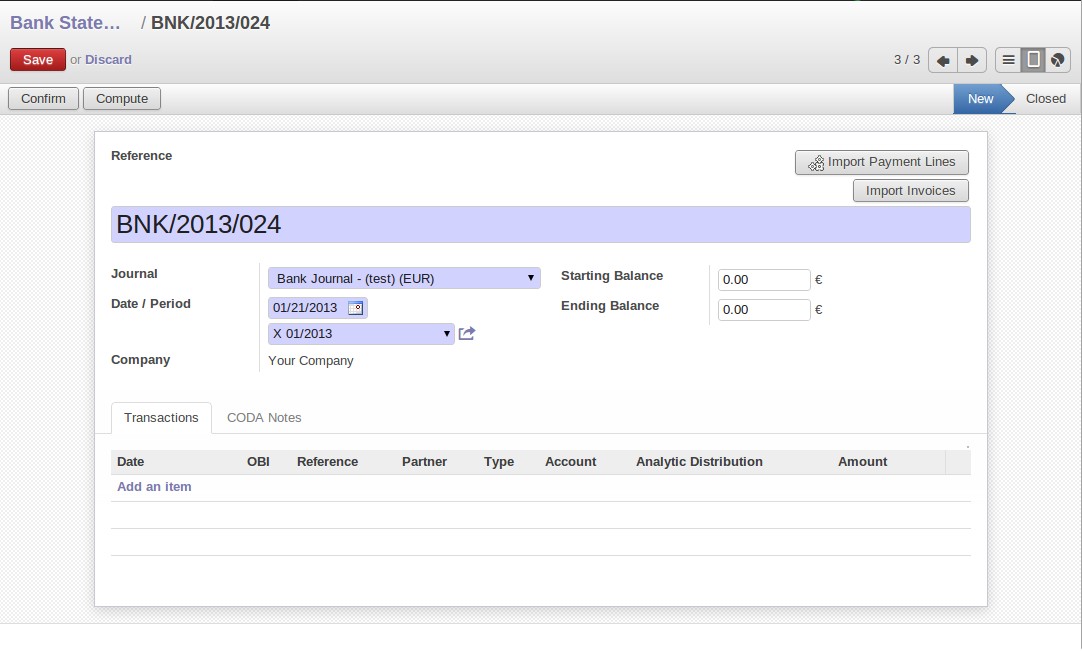Open the period X 01/2013 dropdown
This screenshot has height=651, width=1082.
click(361, 334)
